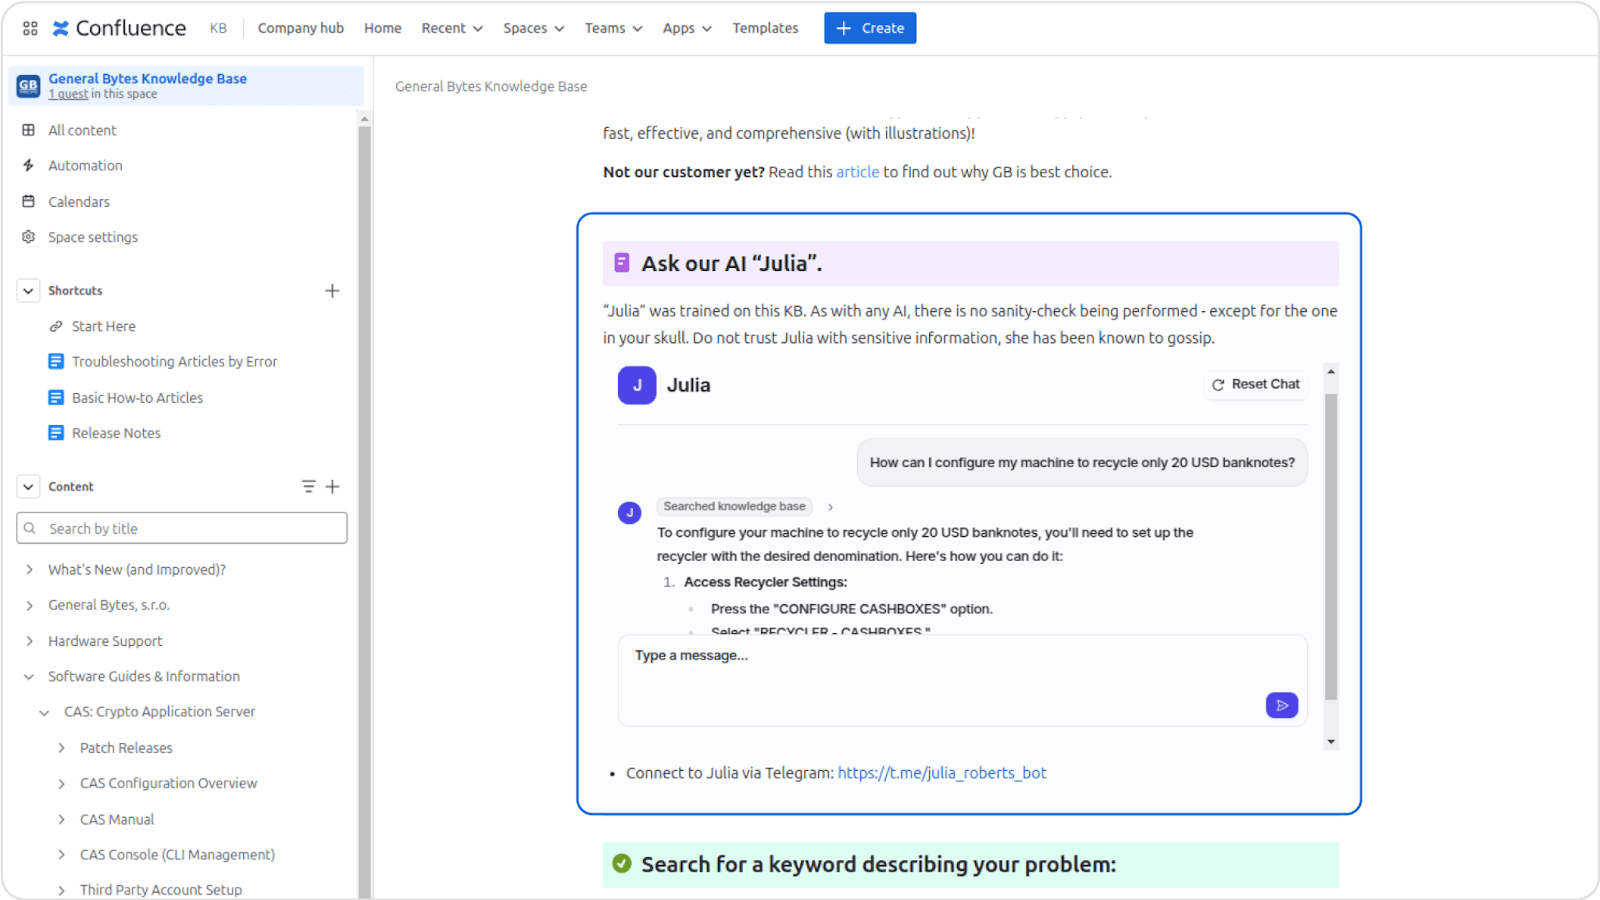Send the message with the arrow button
Viewport: 1600px width, 900px height.
click(x=1281, y=705)
